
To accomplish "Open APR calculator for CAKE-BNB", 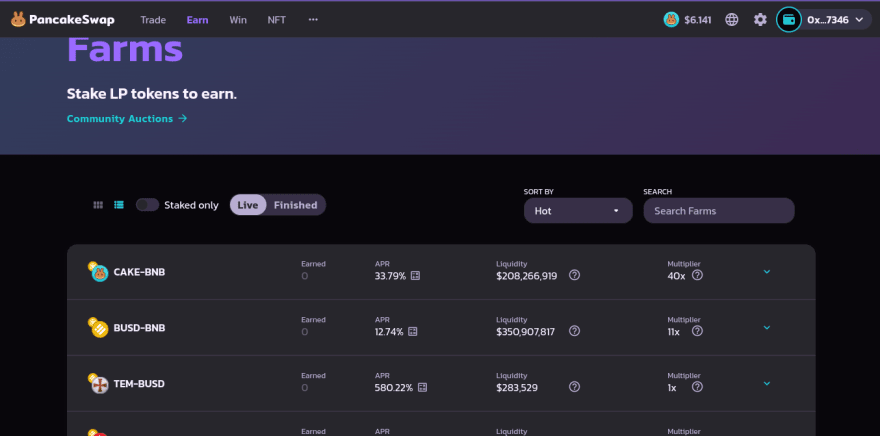I will pos(415,276).
